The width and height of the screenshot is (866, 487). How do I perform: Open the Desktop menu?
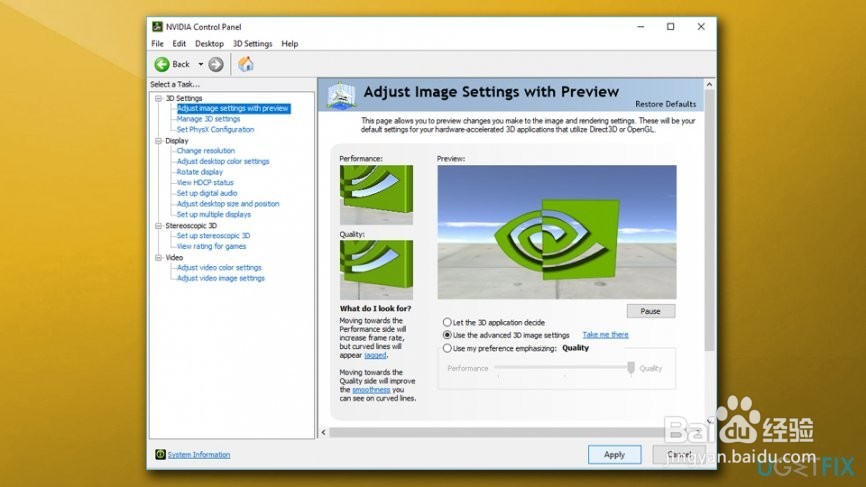pos(209,44)
